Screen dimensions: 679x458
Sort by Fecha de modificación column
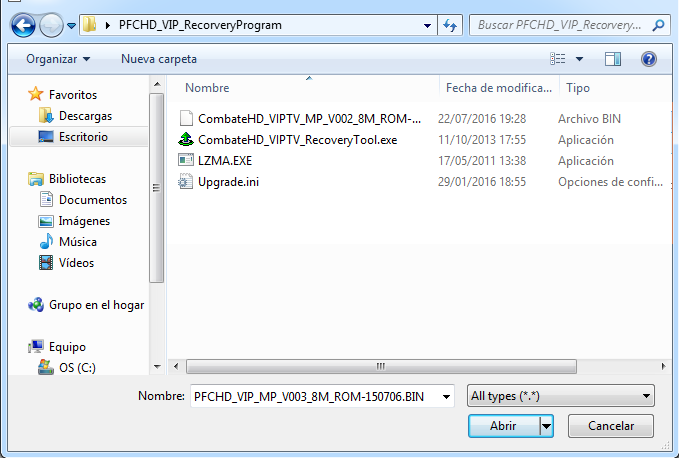(499, 88)
